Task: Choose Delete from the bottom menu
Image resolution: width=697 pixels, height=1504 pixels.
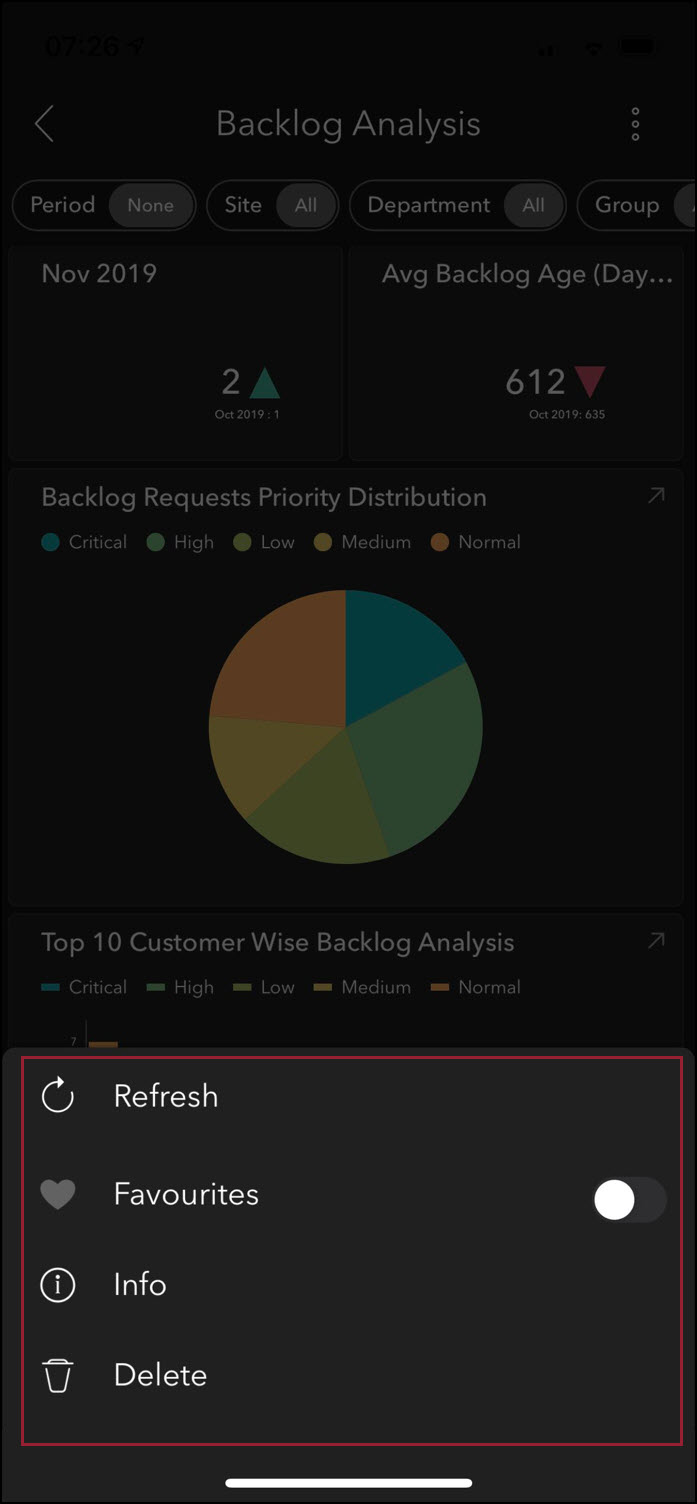Action: pos(352,1376)
